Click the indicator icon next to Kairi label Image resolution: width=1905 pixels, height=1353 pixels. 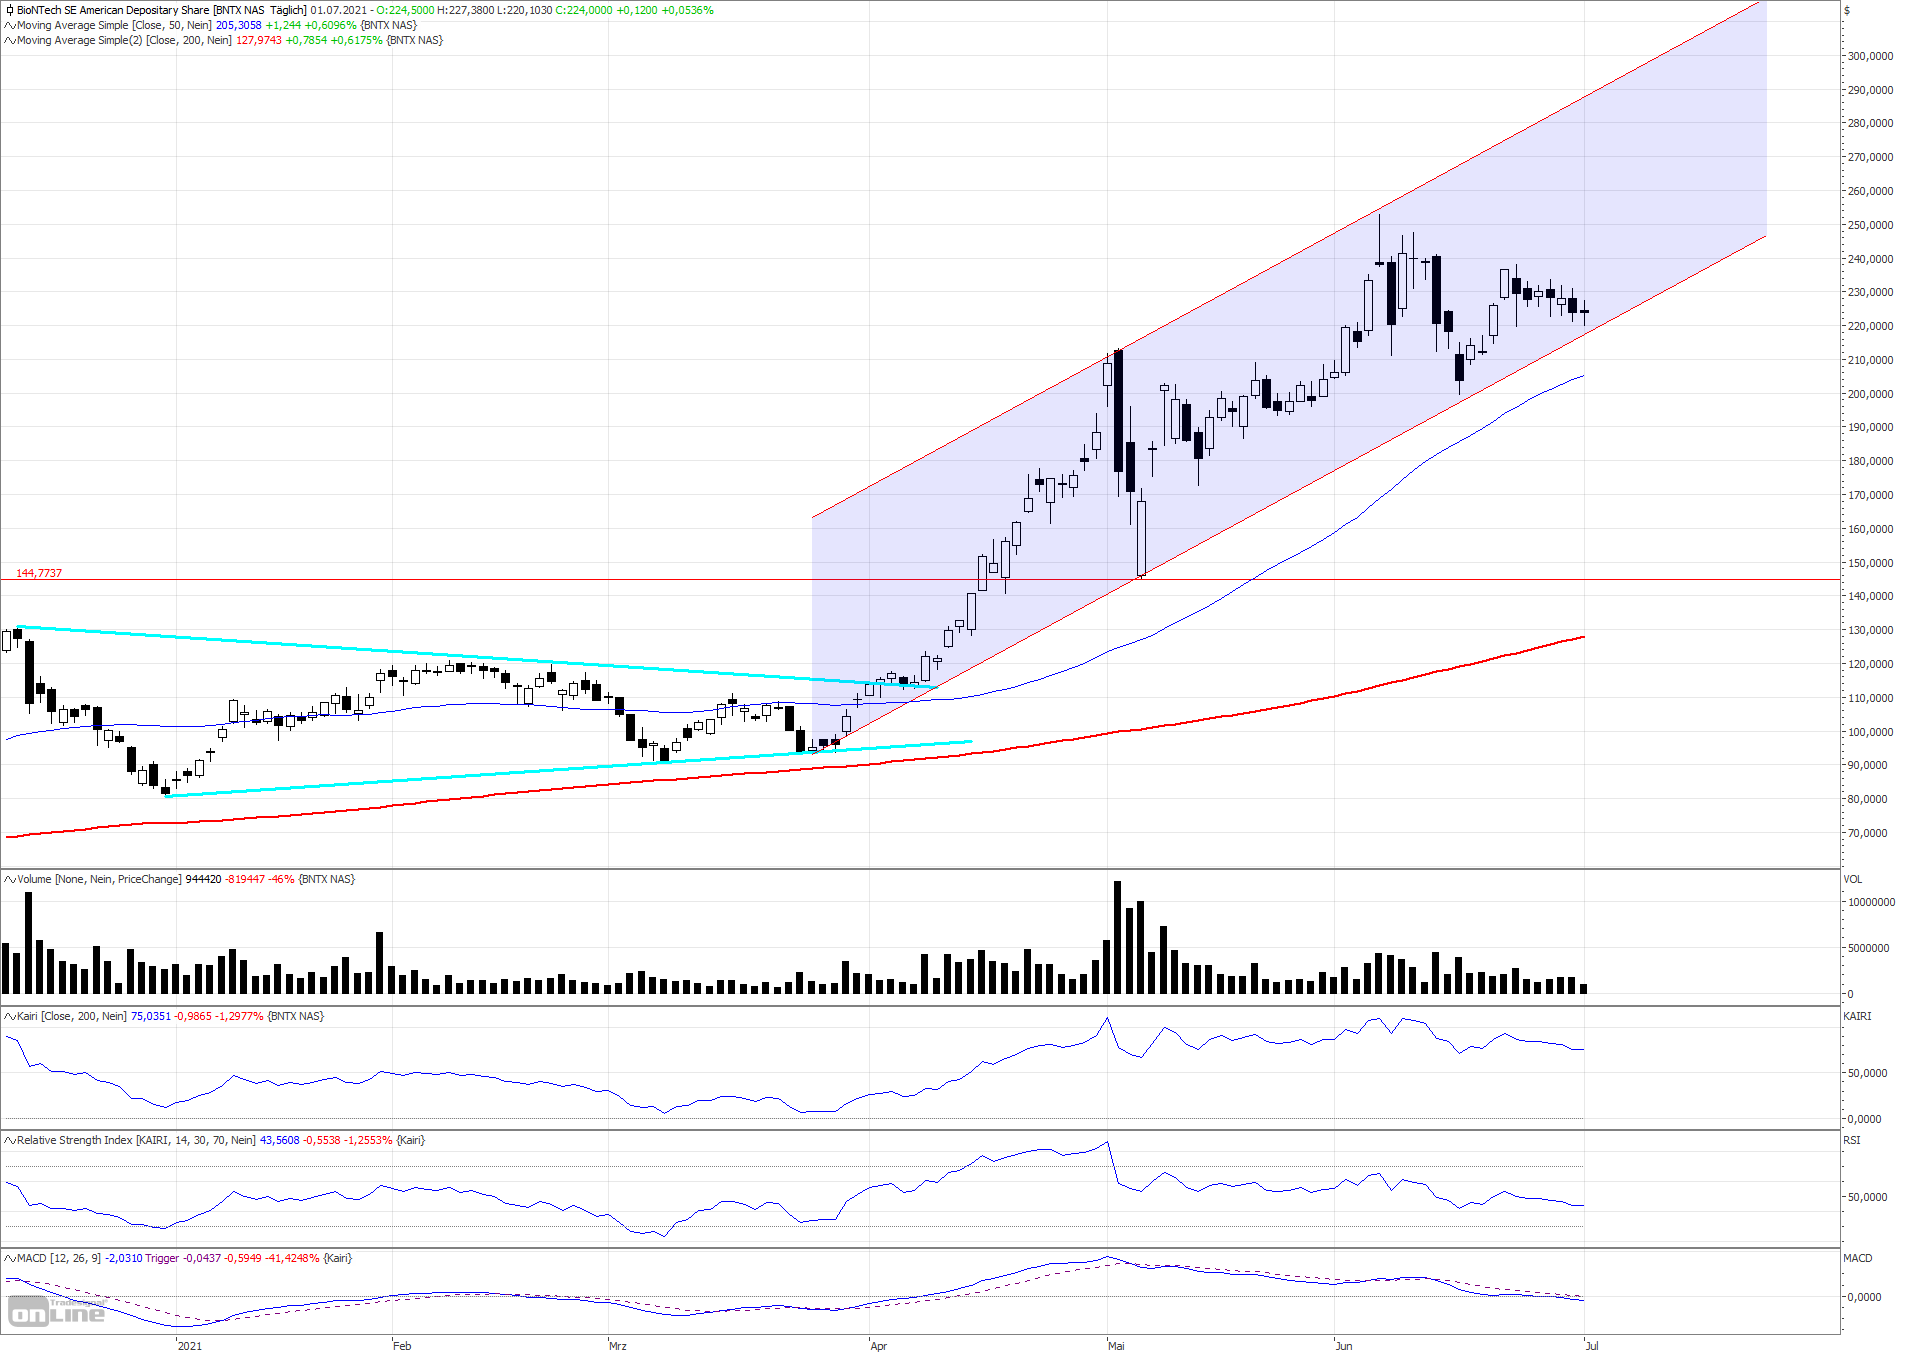pyautogui.click(x=10, y=1016)
